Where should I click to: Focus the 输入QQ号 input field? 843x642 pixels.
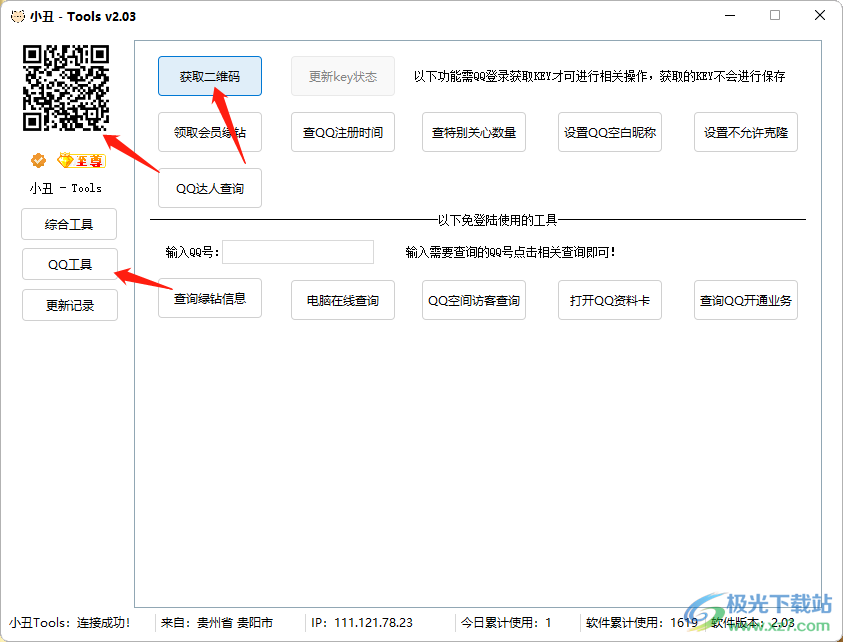[x=298, y=252]
